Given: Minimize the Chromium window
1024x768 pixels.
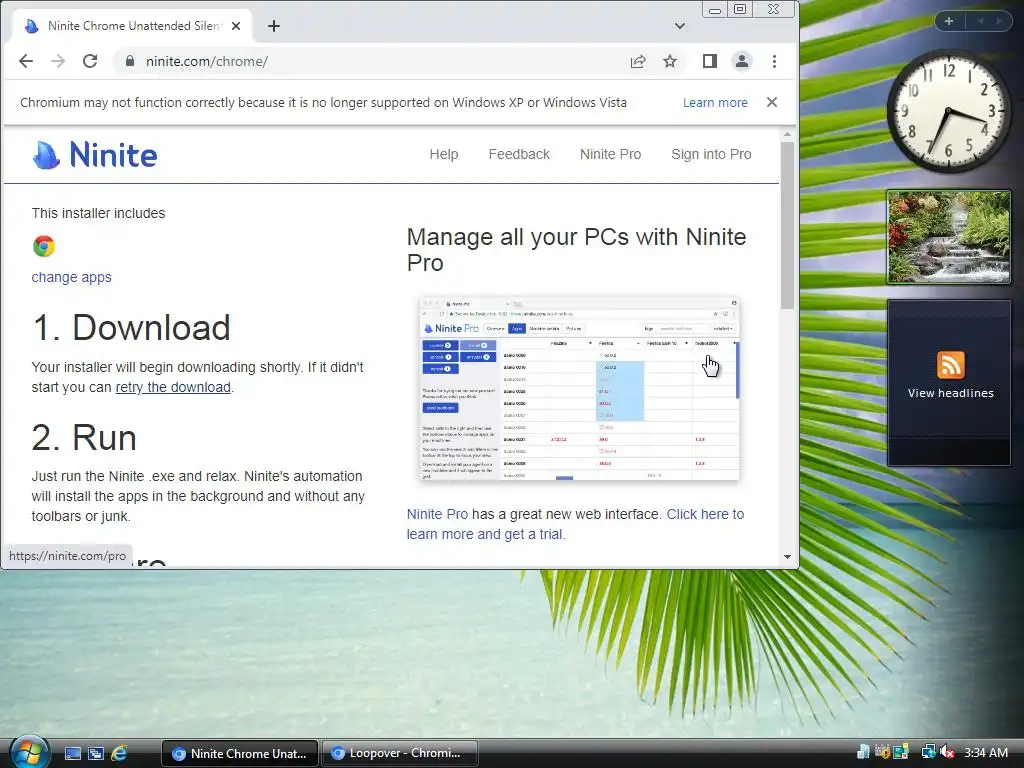Looking at the screenshot, I should tap(715, 10).
